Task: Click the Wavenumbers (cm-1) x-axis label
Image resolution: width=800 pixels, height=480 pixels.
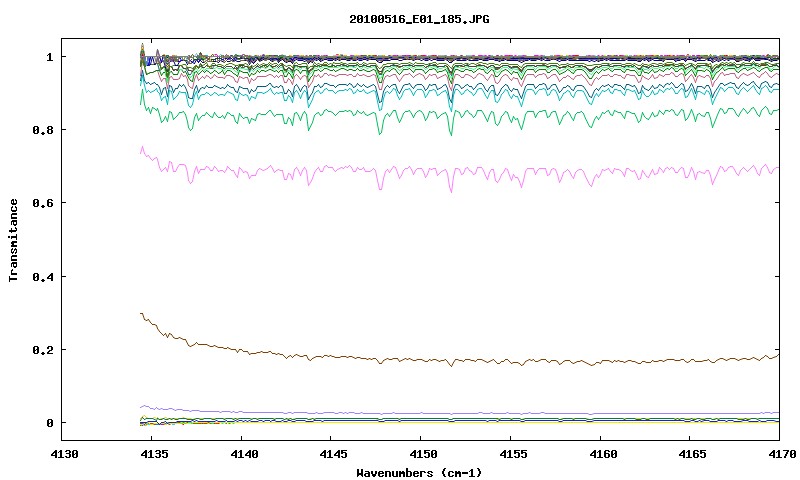Action: tap(419, 473)
